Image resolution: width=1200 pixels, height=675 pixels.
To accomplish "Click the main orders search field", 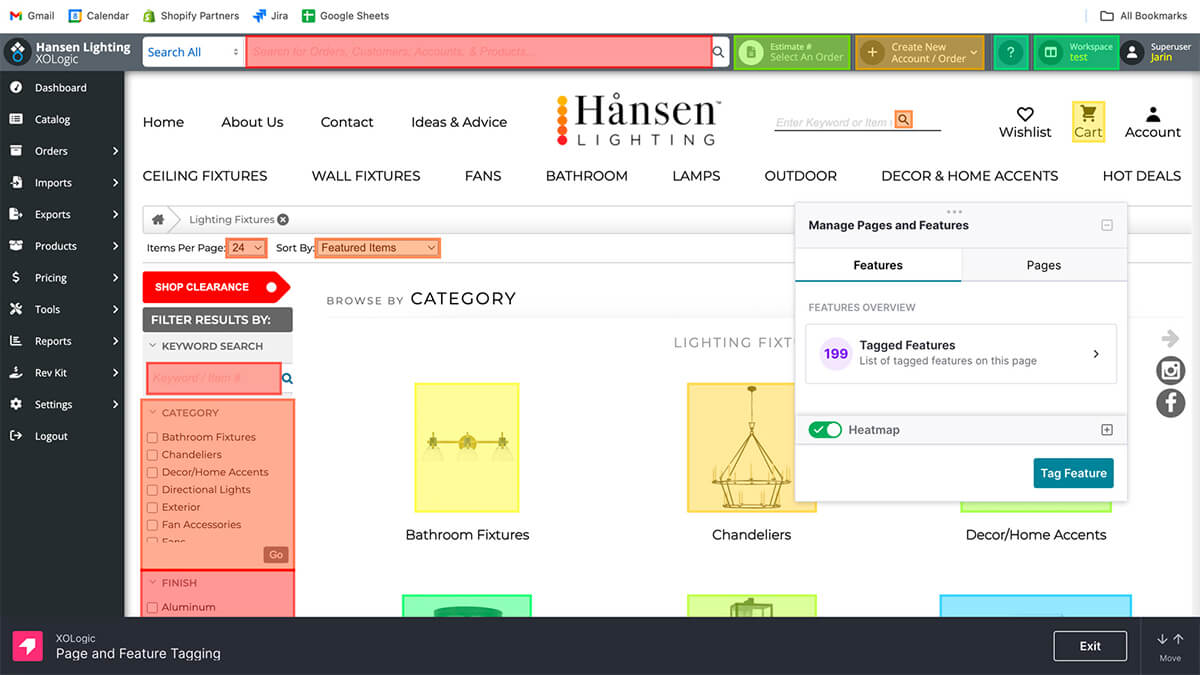I will pos(478,52).
